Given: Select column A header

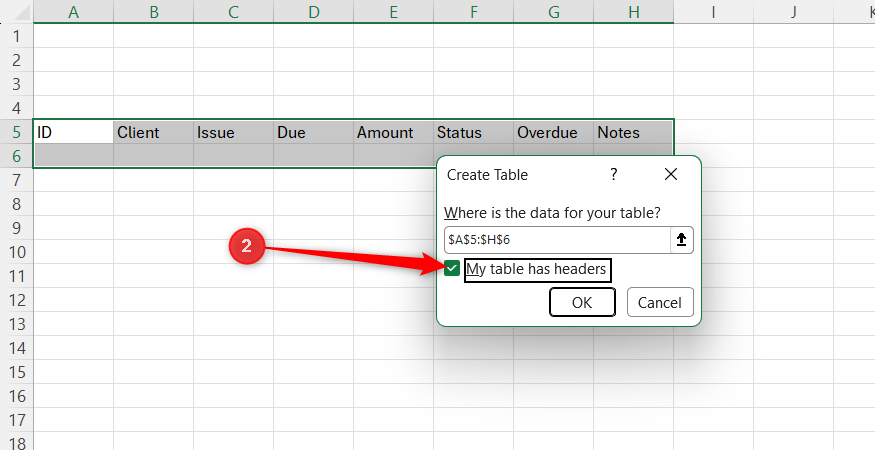Looking at the screenshot, I should (74, 12).
